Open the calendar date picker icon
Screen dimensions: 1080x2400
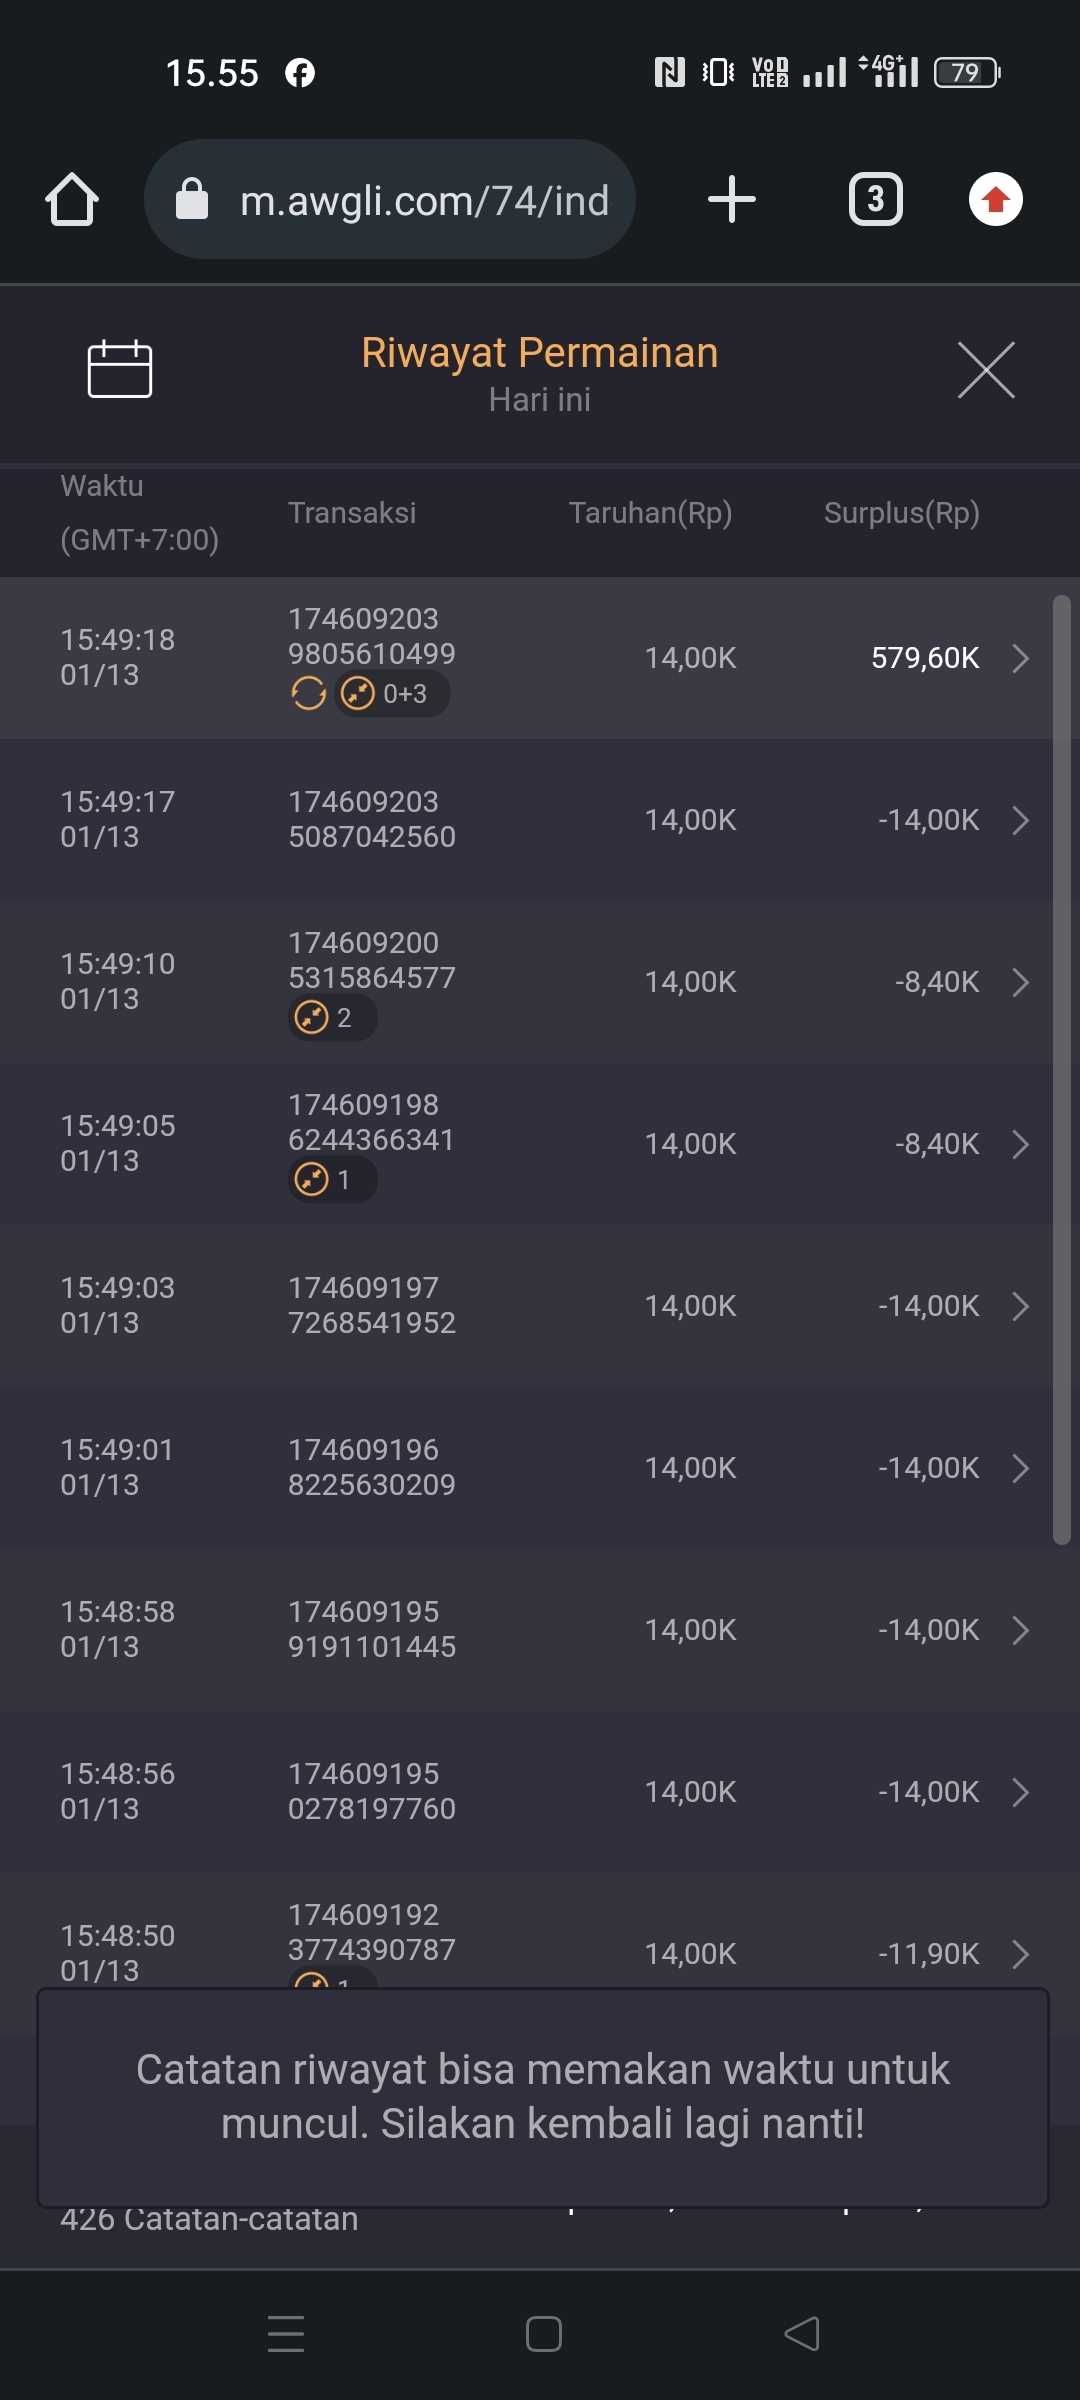point(120,369)
